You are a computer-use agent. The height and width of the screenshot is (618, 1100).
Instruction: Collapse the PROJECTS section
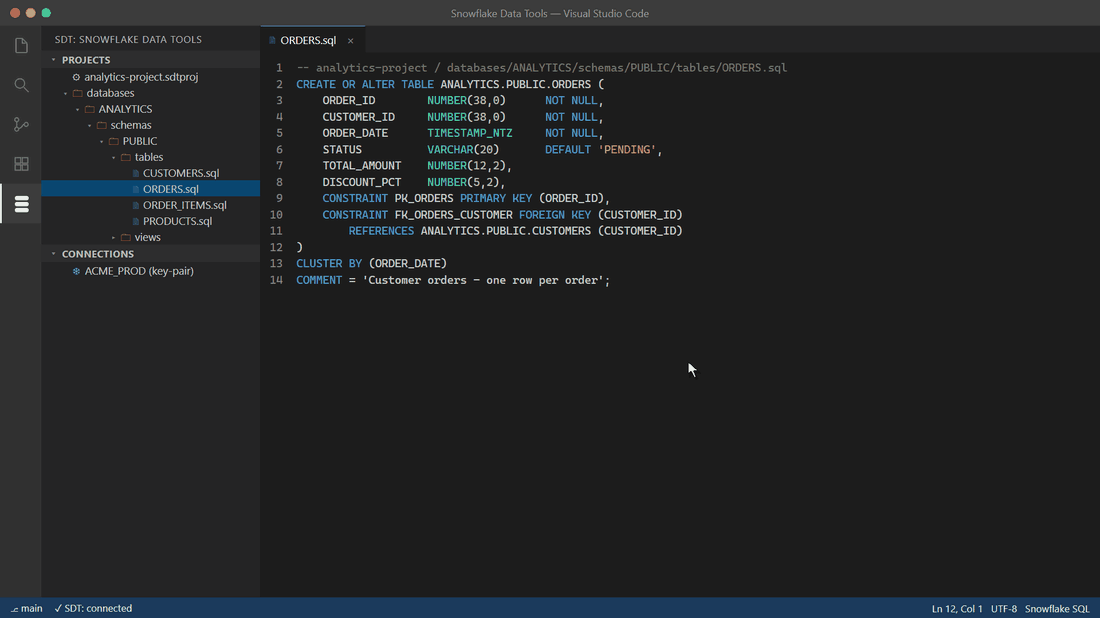coord(53,60)
